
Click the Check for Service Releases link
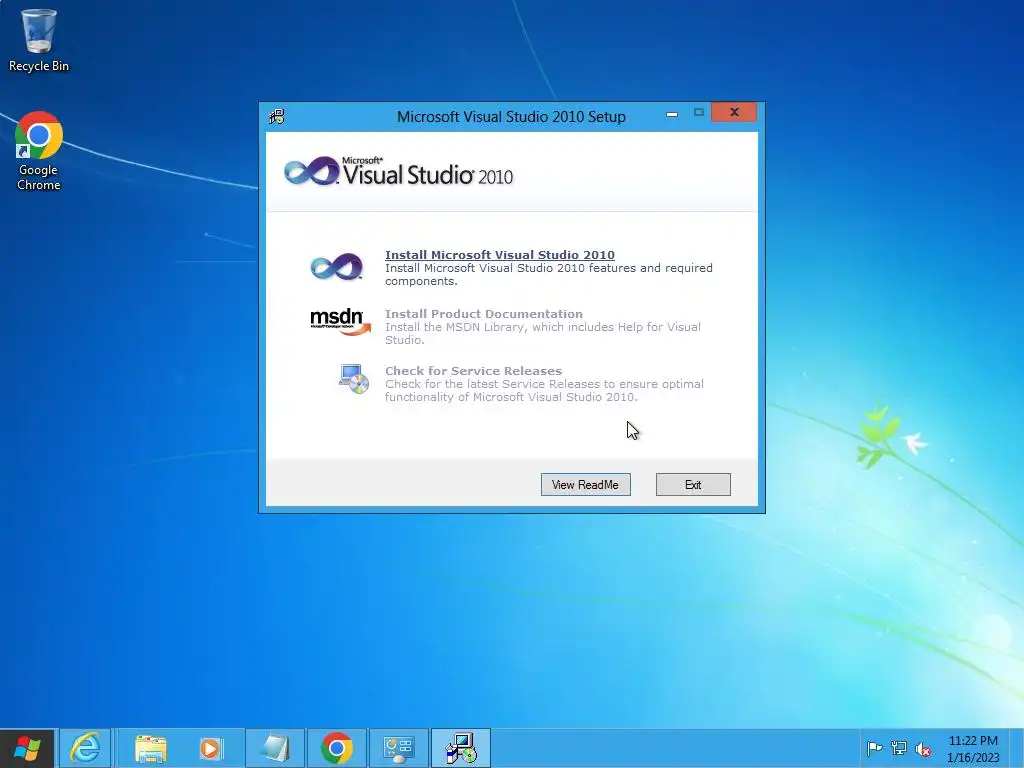pyautogui.click(x=473, y=370)
